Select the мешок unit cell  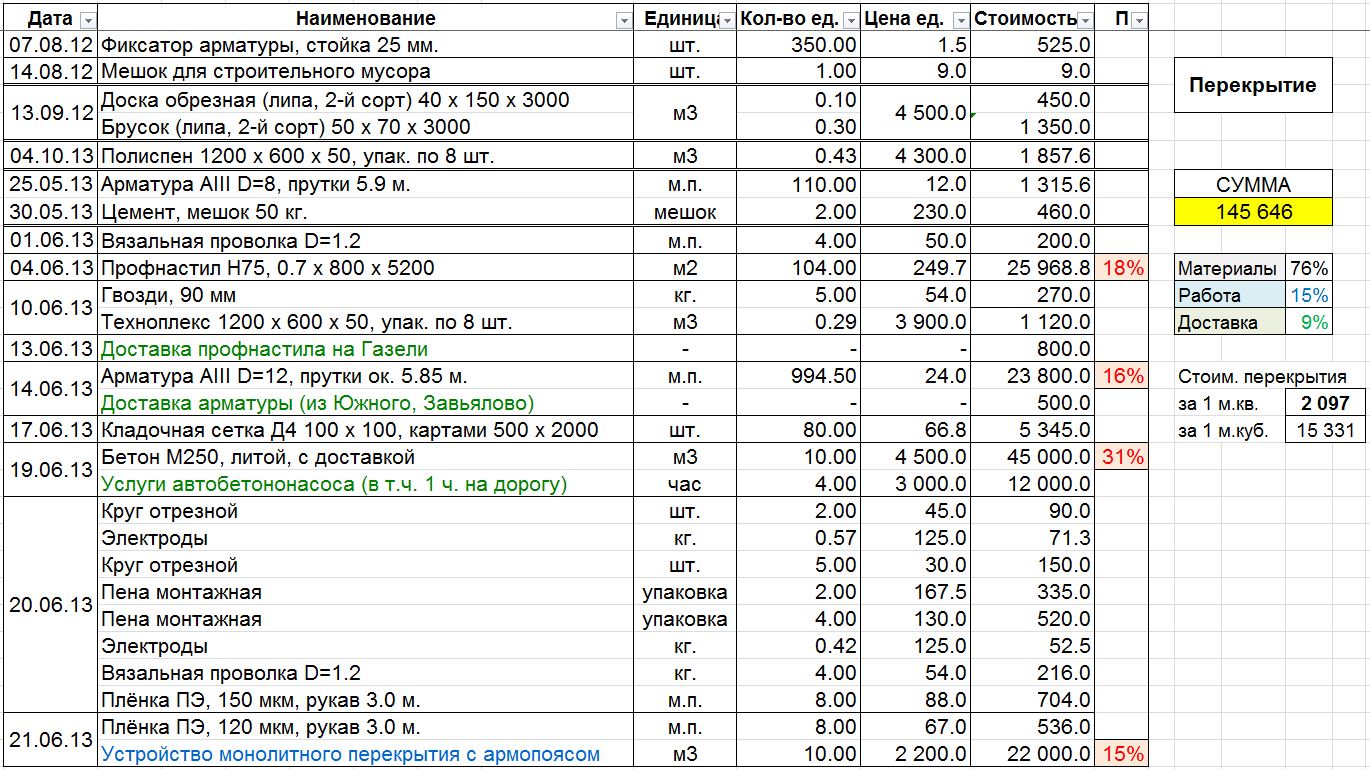pyautogui.click(x=685, y=212)
